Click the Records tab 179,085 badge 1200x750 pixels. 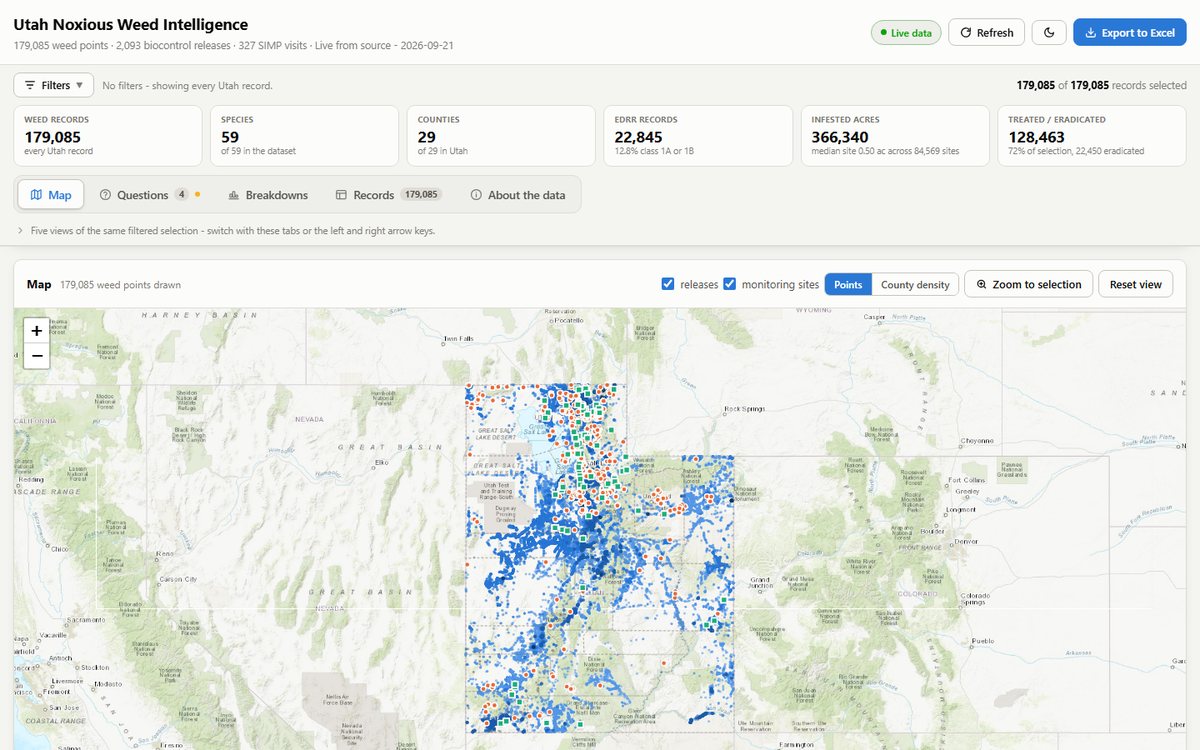pos(421,194)
